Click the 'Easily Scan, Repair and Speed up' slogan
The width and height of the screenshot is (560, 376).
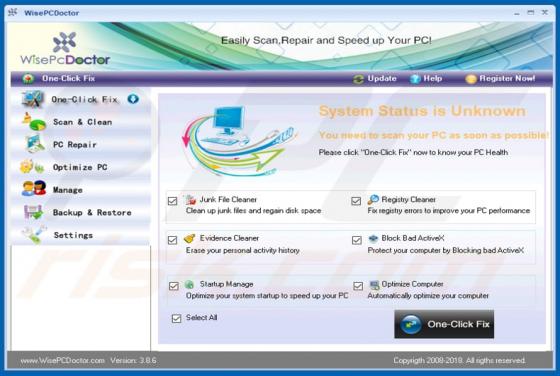click(x=326, y=40)
